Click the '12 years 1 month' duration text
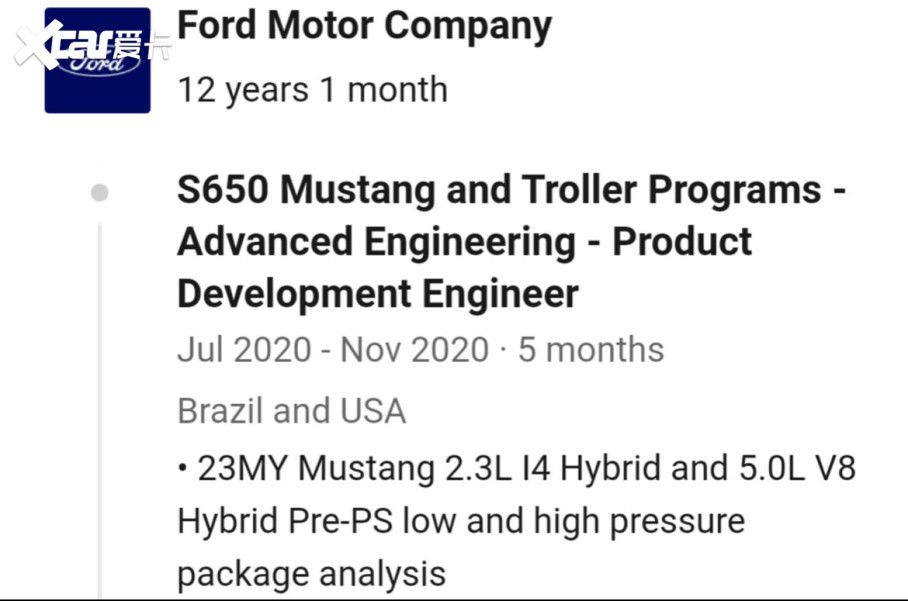Screen dimensions: 908x601 pyautogui.click(x=312, y=90)
